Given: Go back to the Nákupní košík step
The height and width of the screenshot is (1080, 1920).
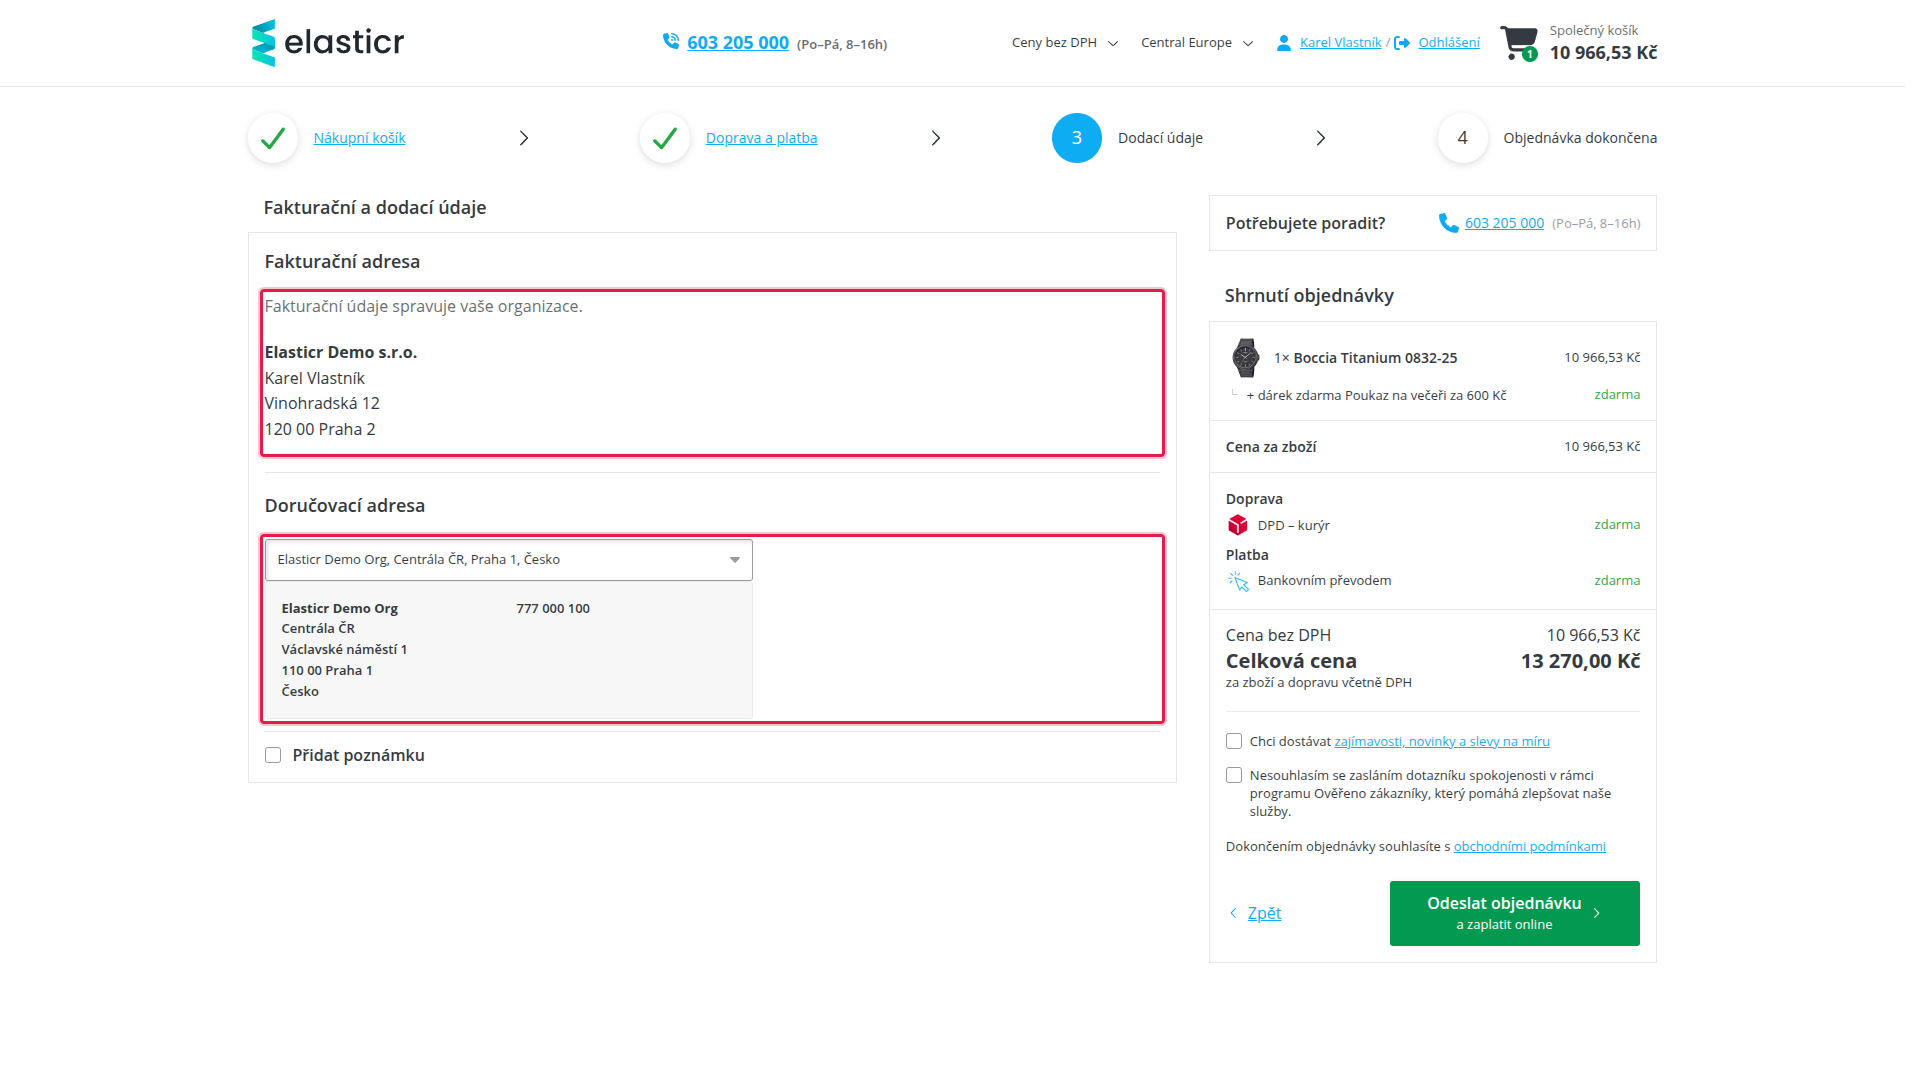Looking at the screenshot, I should click(359, 138).
